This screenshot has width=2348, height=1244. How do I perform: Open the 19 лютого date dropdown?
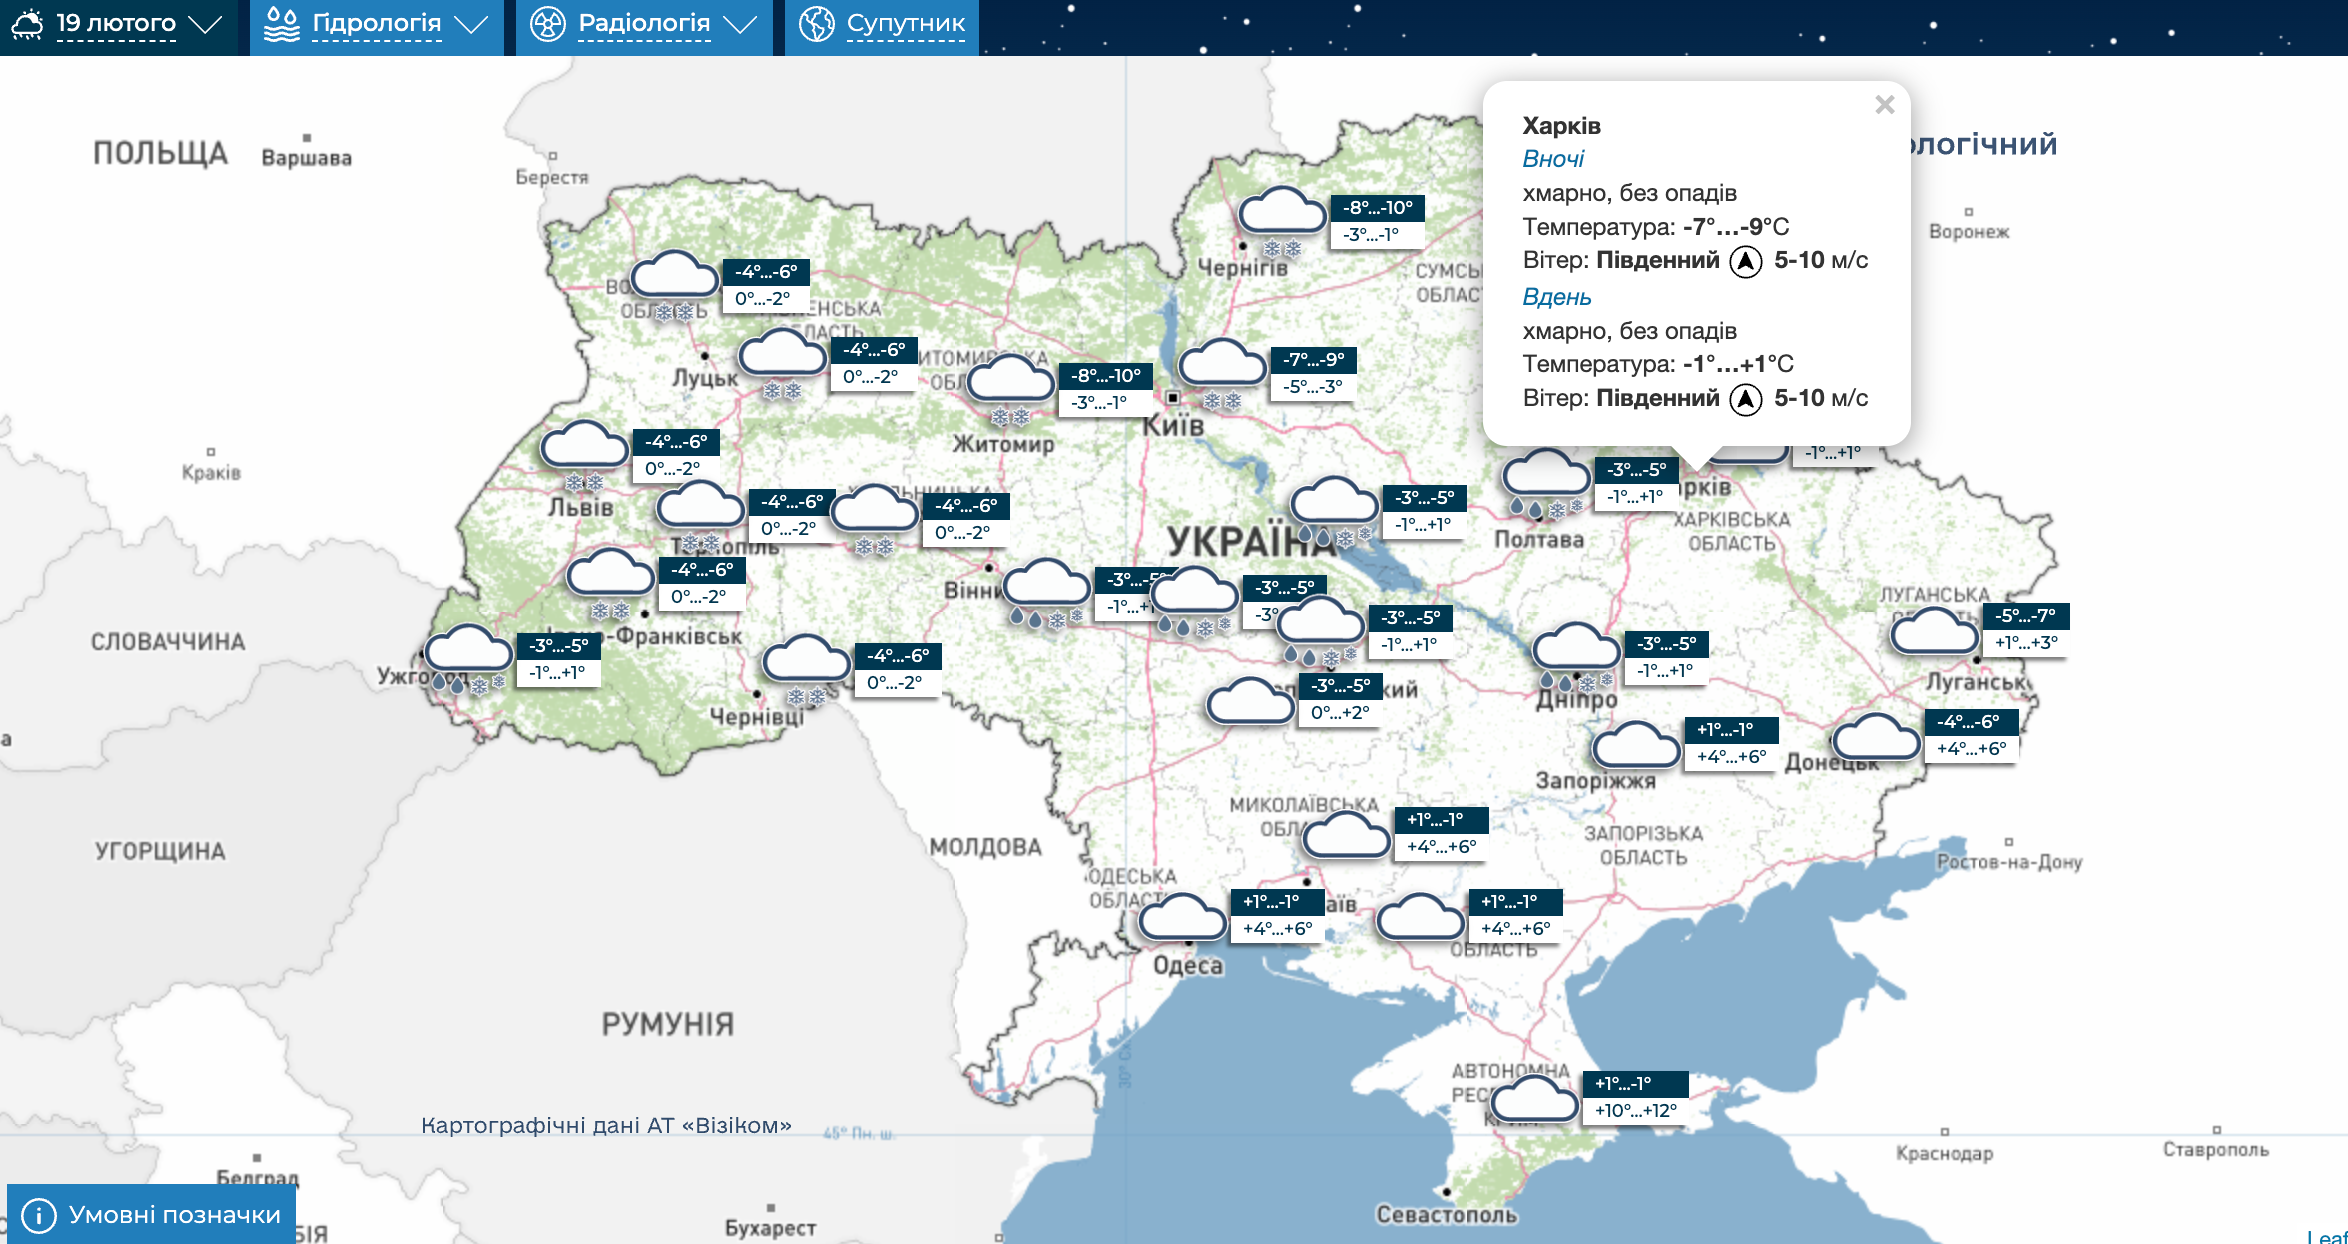(x=118, y=24)
